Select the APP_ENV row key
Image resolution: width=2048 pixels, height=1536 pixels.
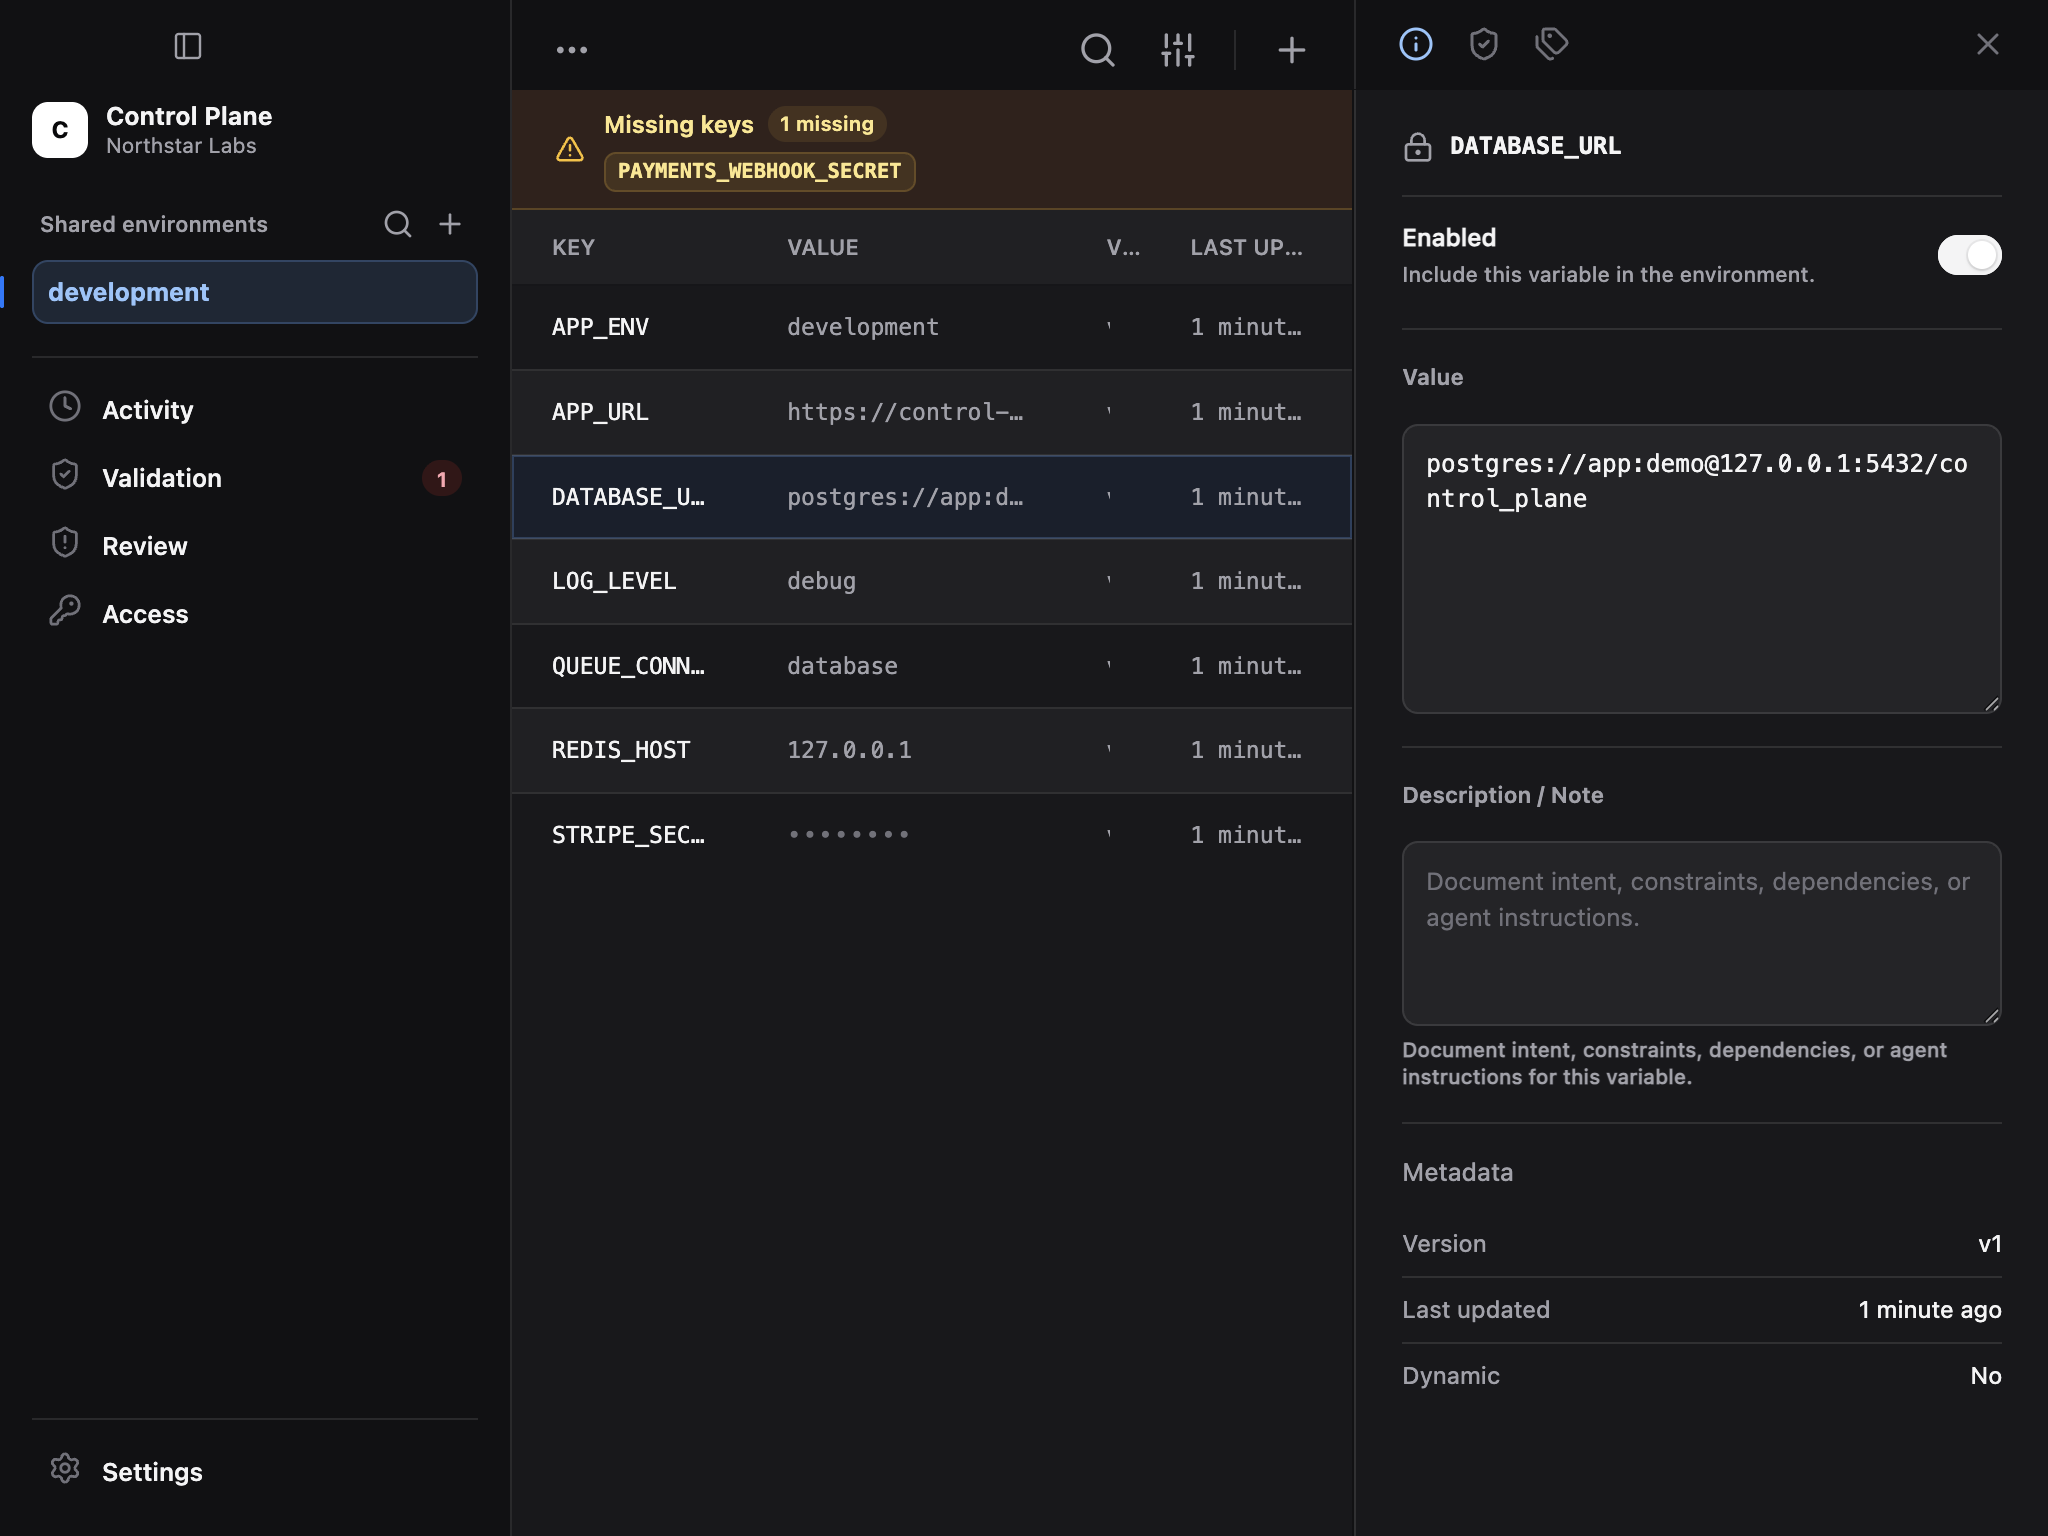[600, 327]
